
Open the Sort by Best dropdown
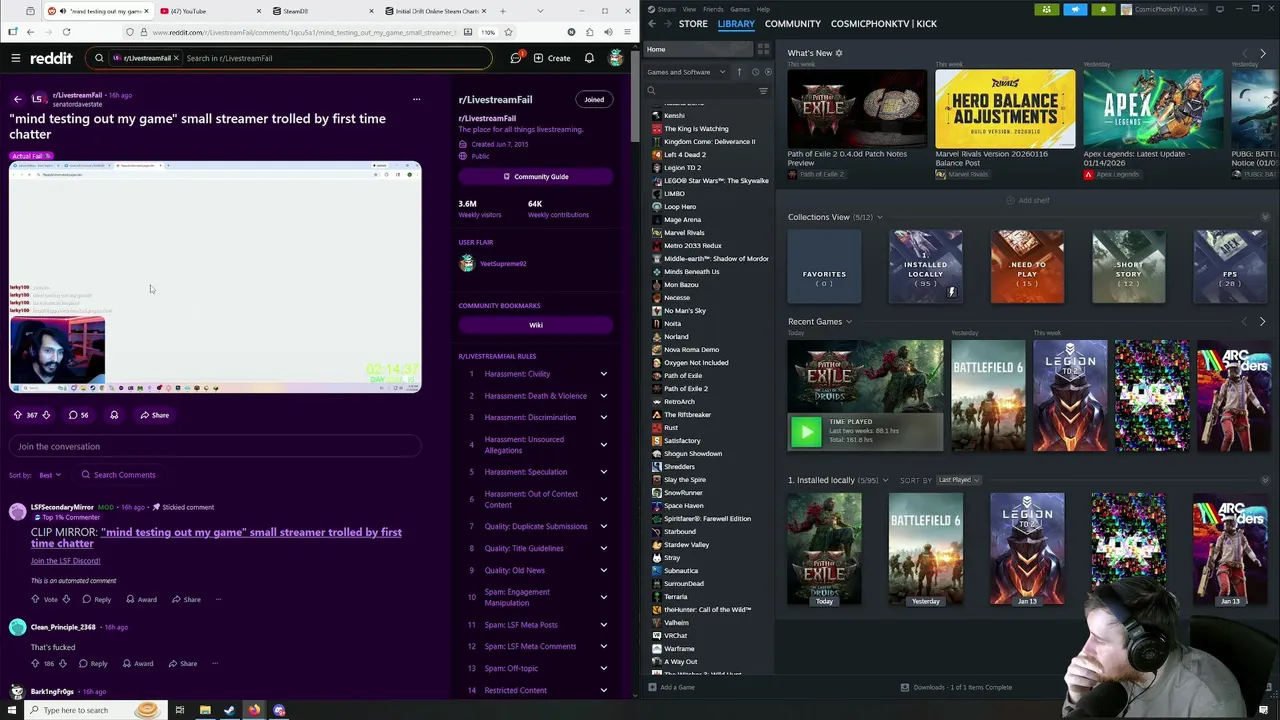[49, 475]
